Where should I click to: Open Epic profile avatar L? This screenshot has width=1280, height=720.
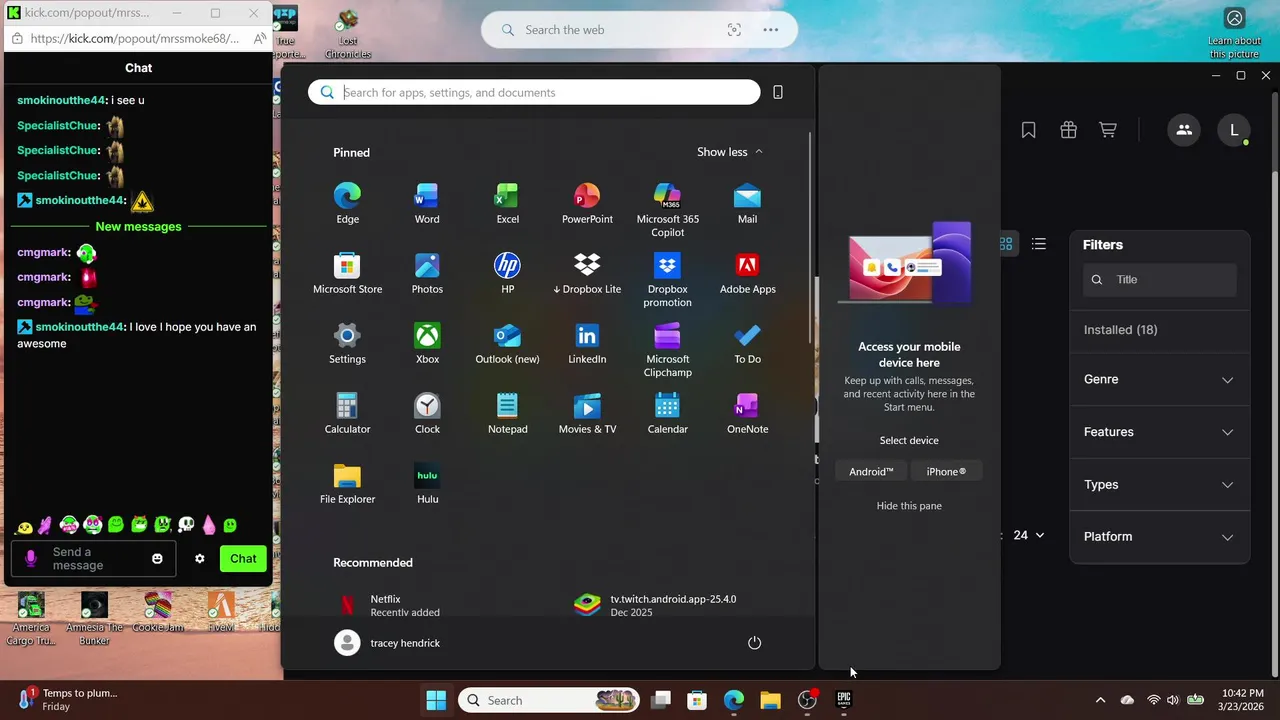(1234, 130)
